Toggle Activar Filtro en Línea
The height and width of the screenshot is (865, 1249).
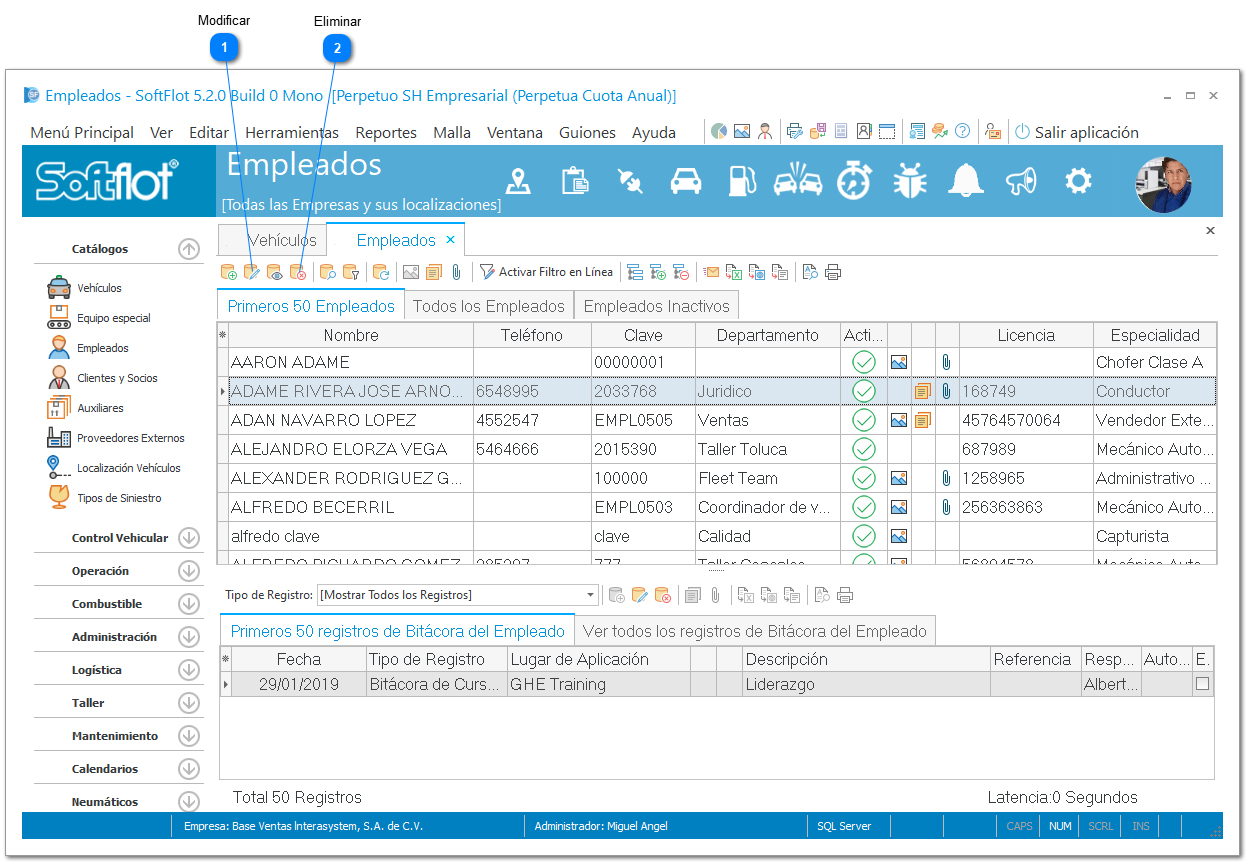point(546,272)
